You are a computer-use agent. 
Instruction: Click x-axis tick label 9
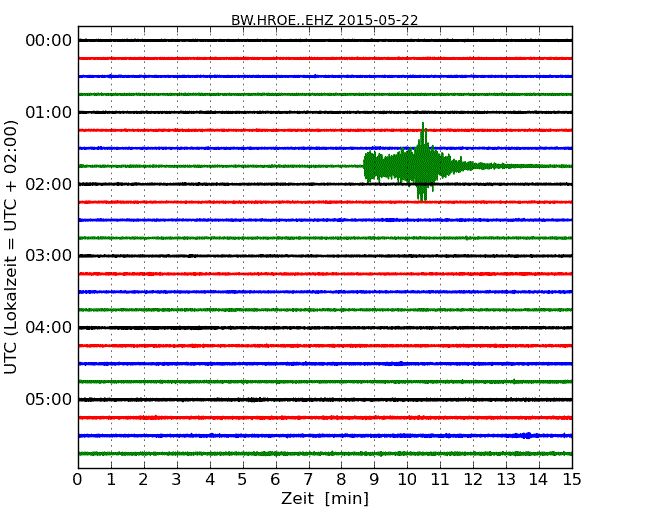coord(374,480)
